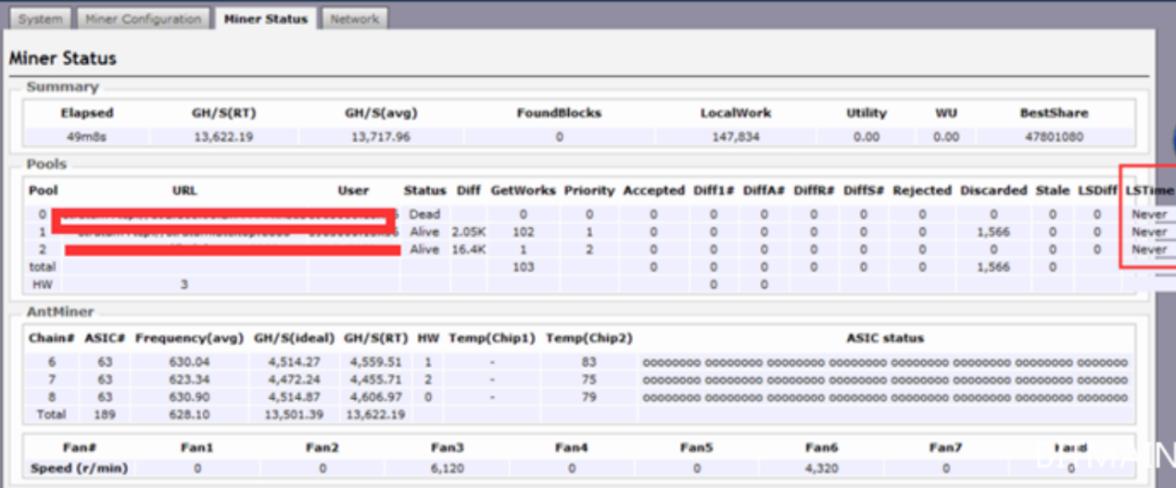
Task: Click the Frequency(avg) value 630.90
Action: [x=189, y=397]
